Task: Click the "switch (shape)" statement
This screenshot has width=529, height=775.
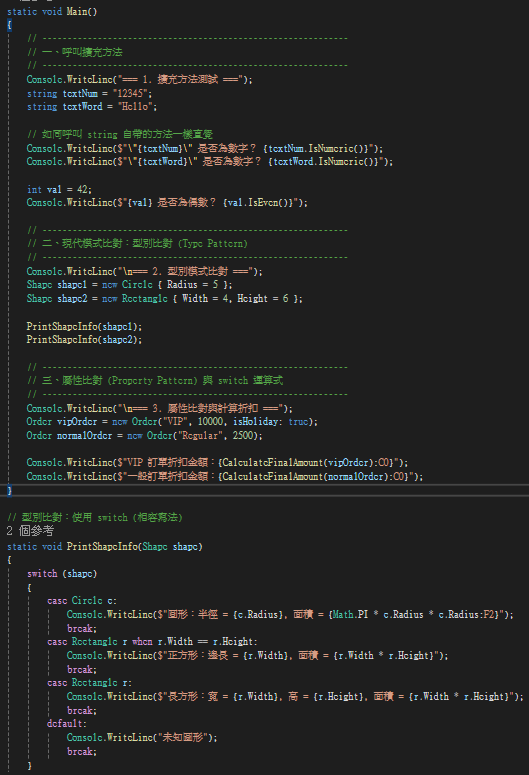Action: [x=62, y=574]
